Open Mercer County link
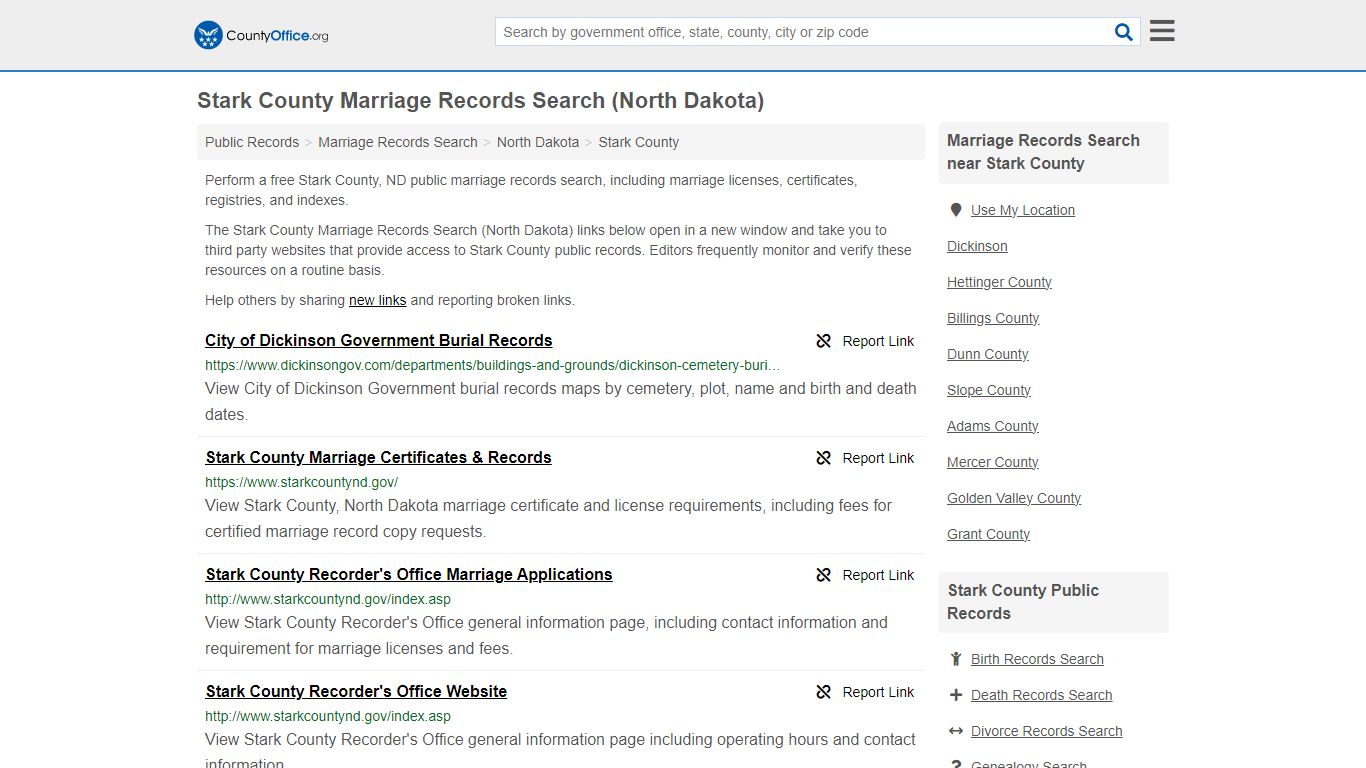1366x768 pixels. pyautogui.click(x=993, y=462)
